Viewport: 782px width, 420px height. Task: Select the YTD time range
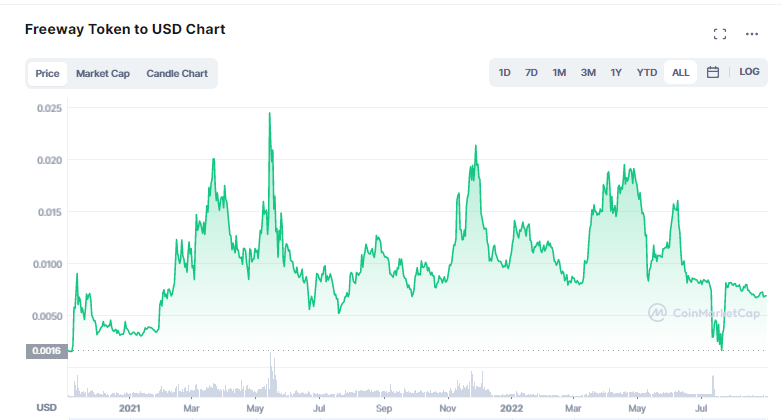click(x=647, y=72)
